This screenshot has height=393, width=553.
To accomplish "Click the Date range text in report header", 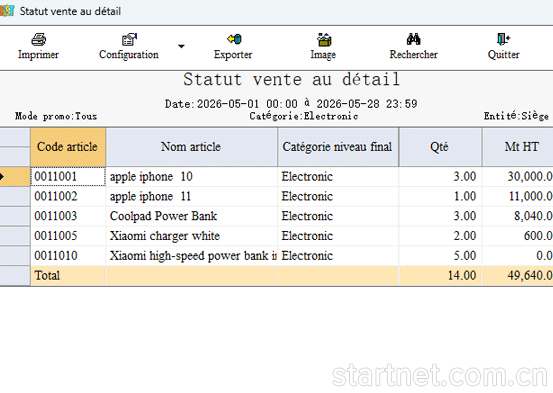I will pos(291,104).
